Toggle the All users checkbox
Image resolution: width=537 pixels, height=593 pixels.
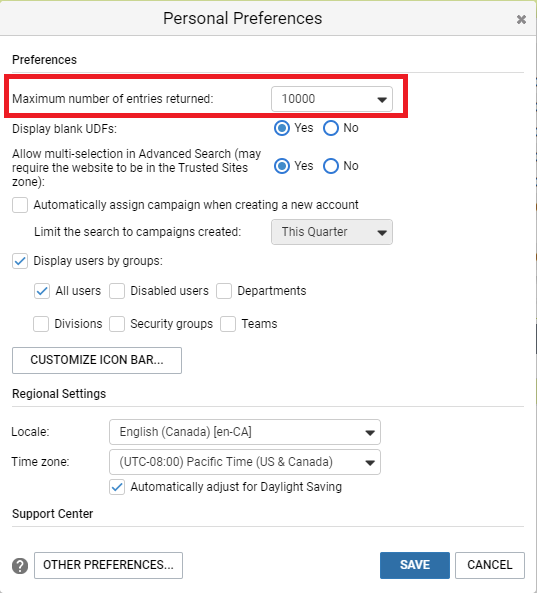tap(42, 291)
